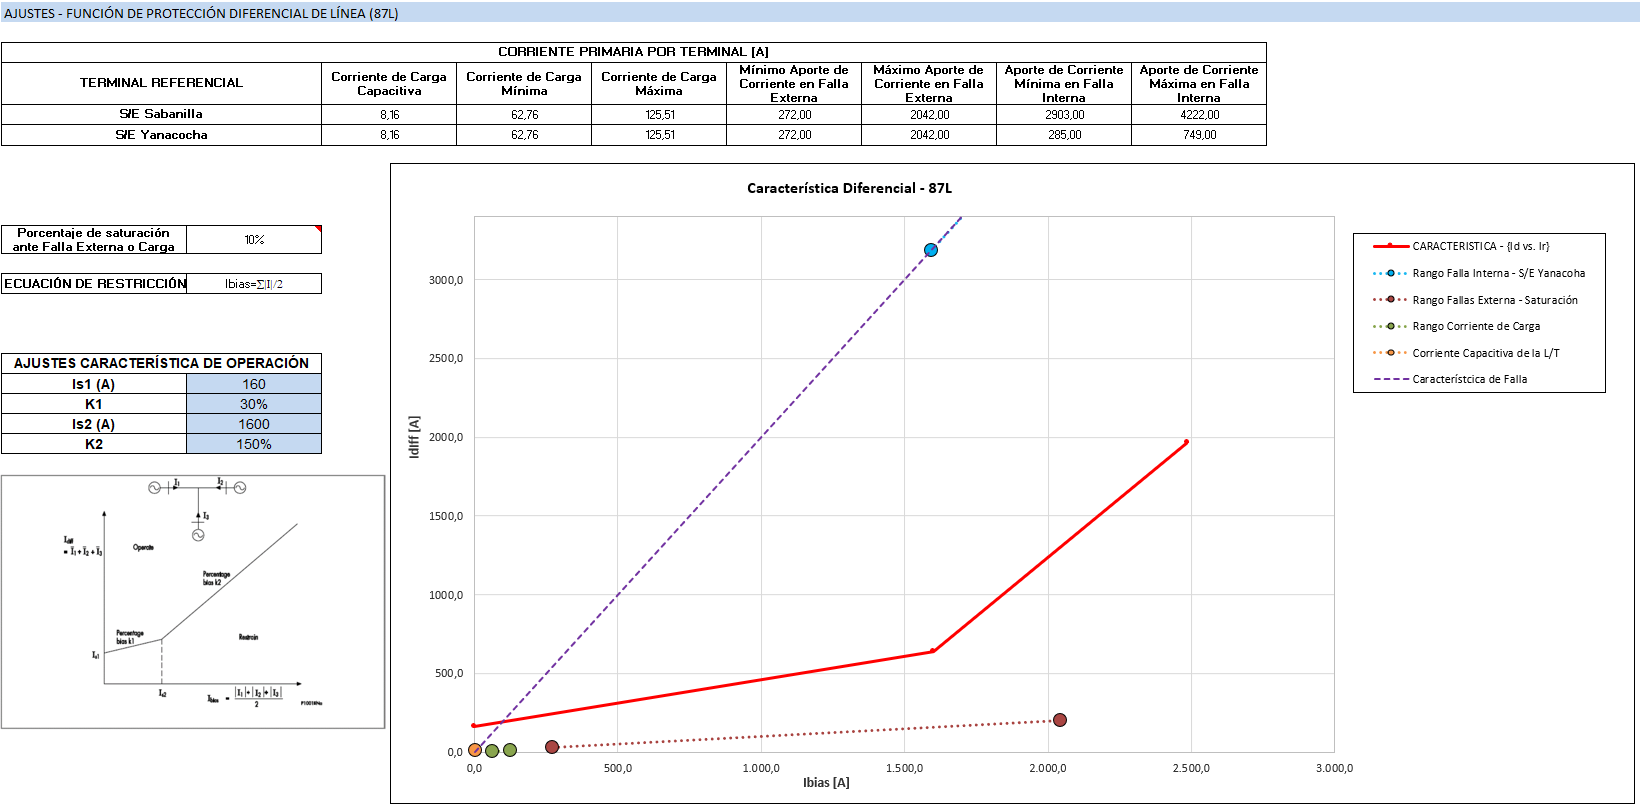Select the Is1 (A) value cell 160

254,384
